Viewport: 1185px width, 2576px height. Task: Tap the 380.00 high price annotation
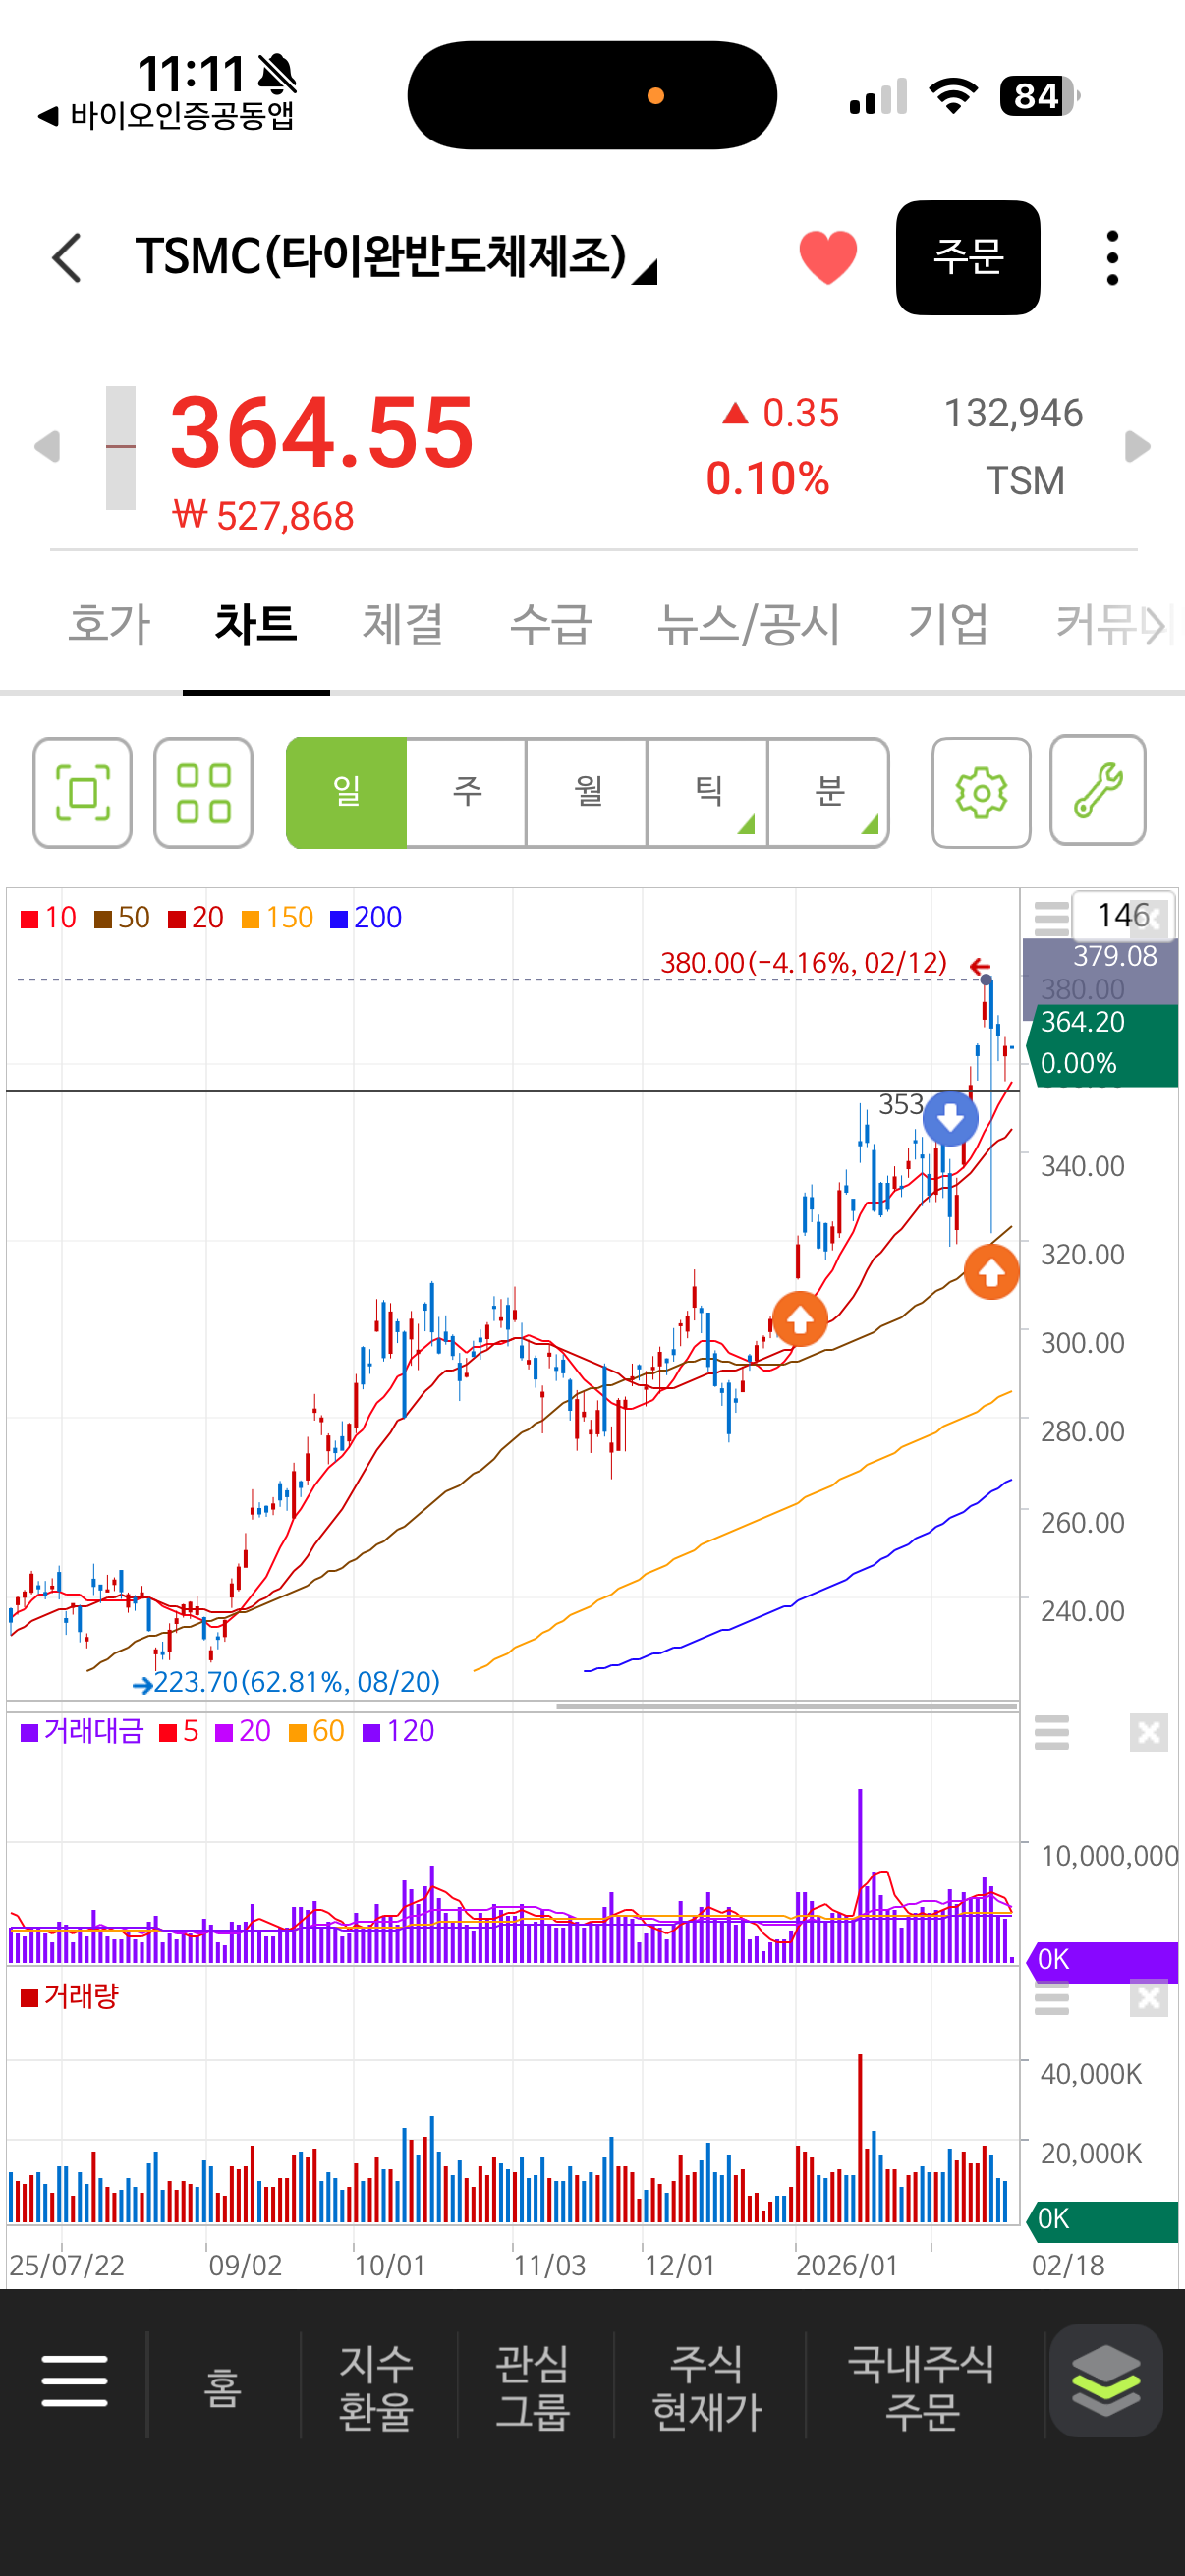(x=803, y=962)
